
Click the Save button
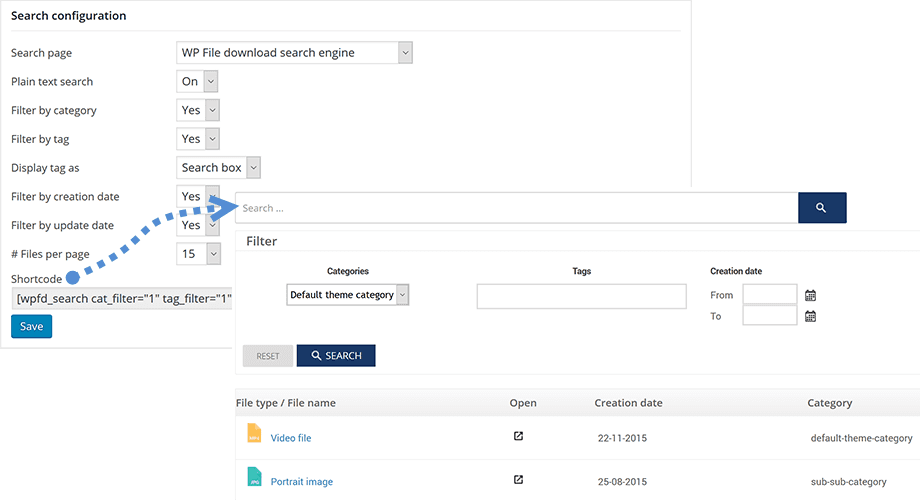pos(32,326)
